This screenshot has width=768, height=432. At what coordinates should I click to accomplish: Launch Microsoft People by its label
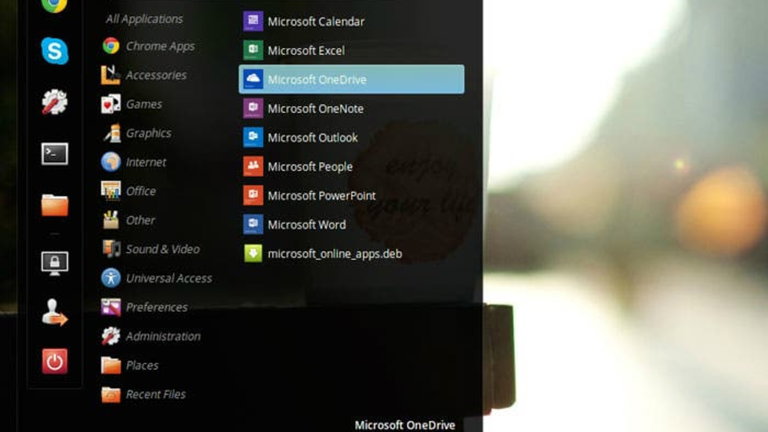[310, 167]
